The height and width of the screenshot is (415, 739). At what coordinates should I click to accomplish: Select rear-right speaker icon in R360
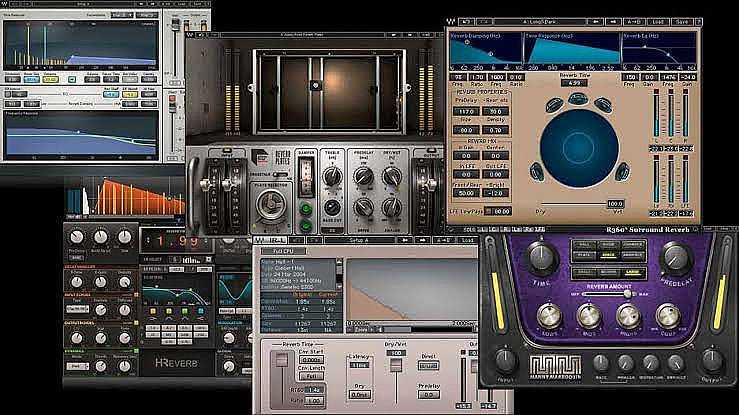pyautogui.click(x=623, y=171)
